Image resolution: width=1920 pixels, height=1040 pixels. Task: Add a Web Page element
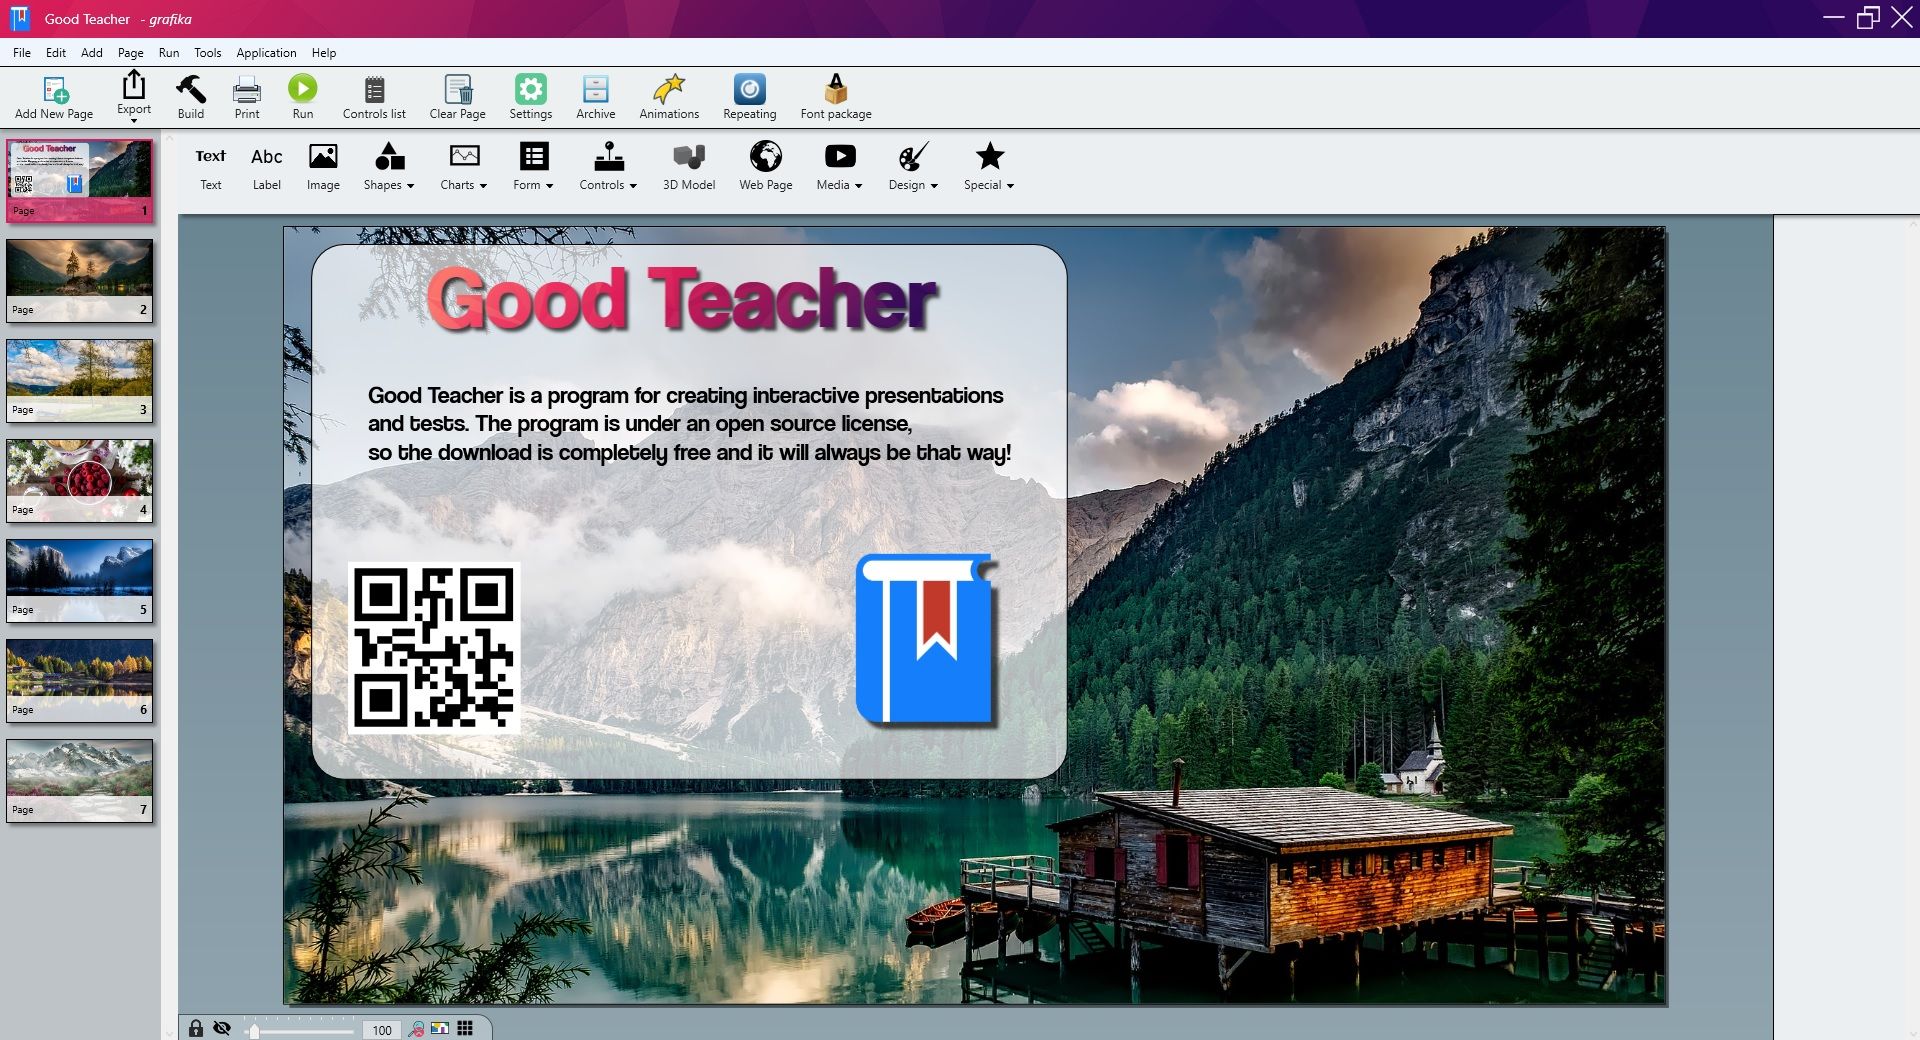pyautogui.click(x=765, y=166)
